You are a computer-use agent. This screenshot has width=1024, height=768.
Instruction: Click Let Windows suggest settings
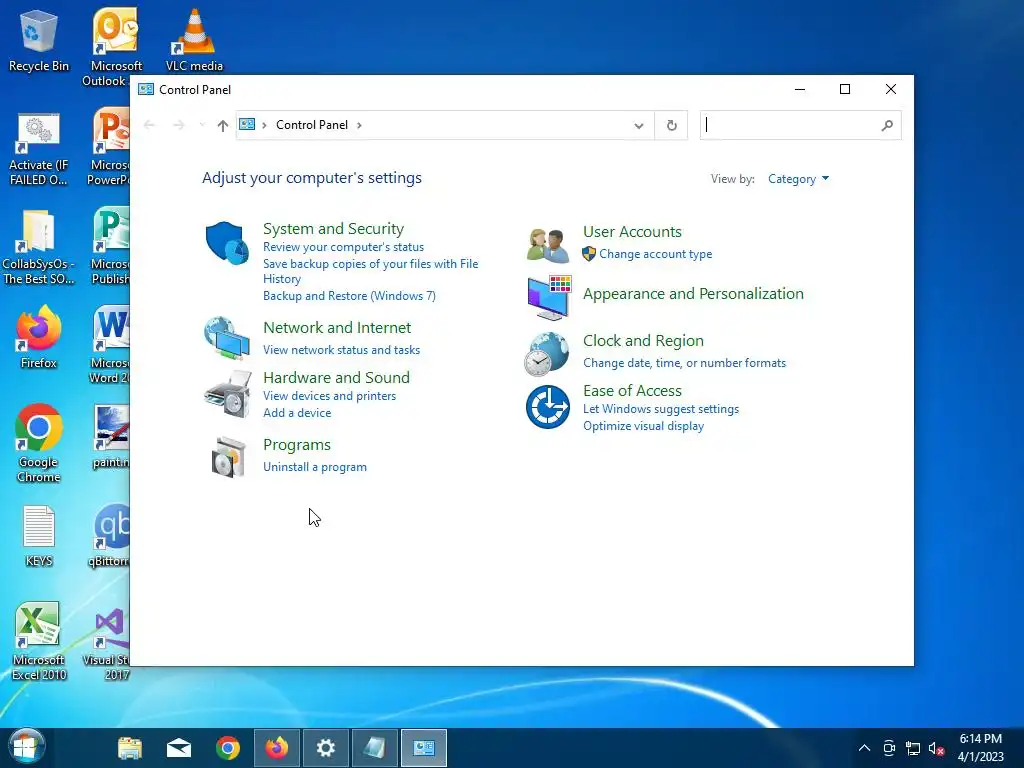[660, 409]
